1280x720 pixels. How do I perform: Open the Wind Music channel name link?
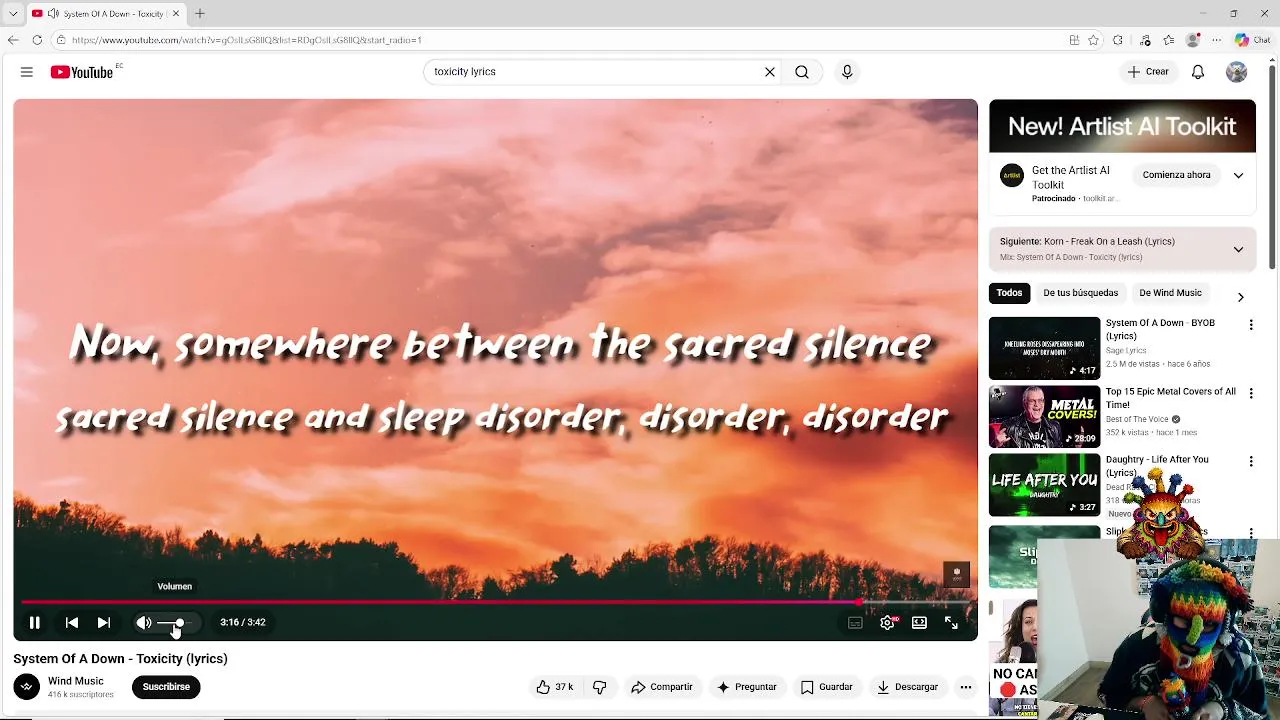pyautogui.click(x=76, y=681)
